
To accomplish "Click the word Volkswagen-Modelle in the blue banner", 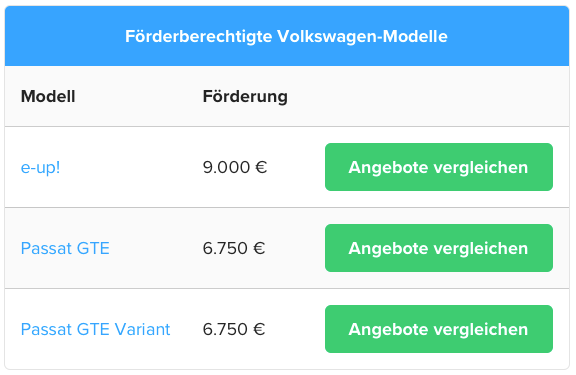I will pyautogui.click(x=362, y=37).
